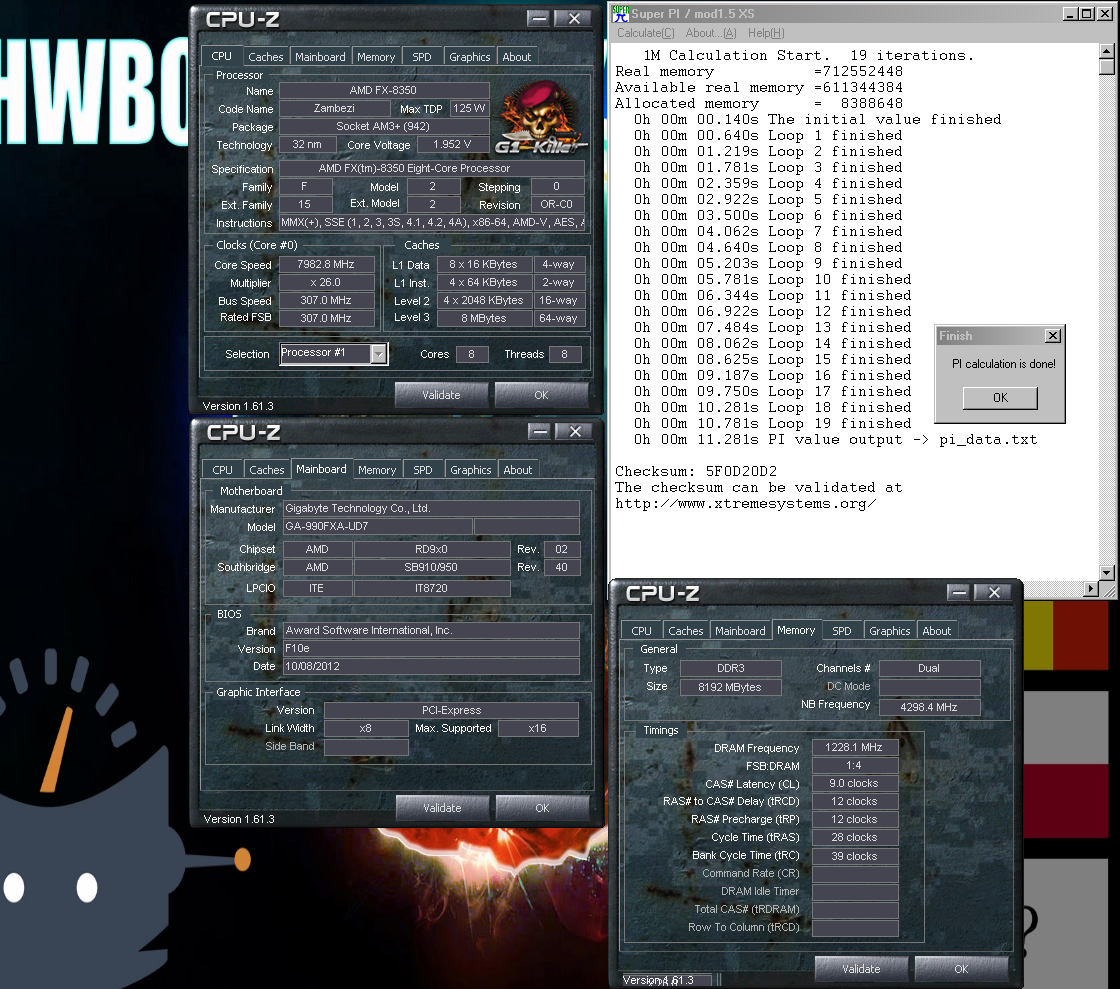
Task: Click the motherboard model 'GA-990FXA-UD7'
Action: (x=378, y=526)
